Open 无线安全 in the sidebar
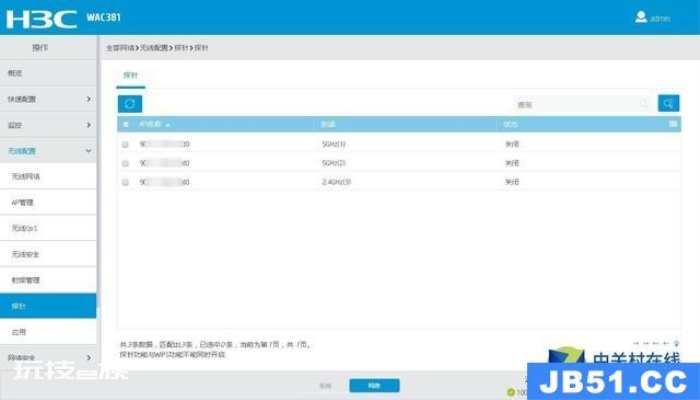 (x=48, y=254)
